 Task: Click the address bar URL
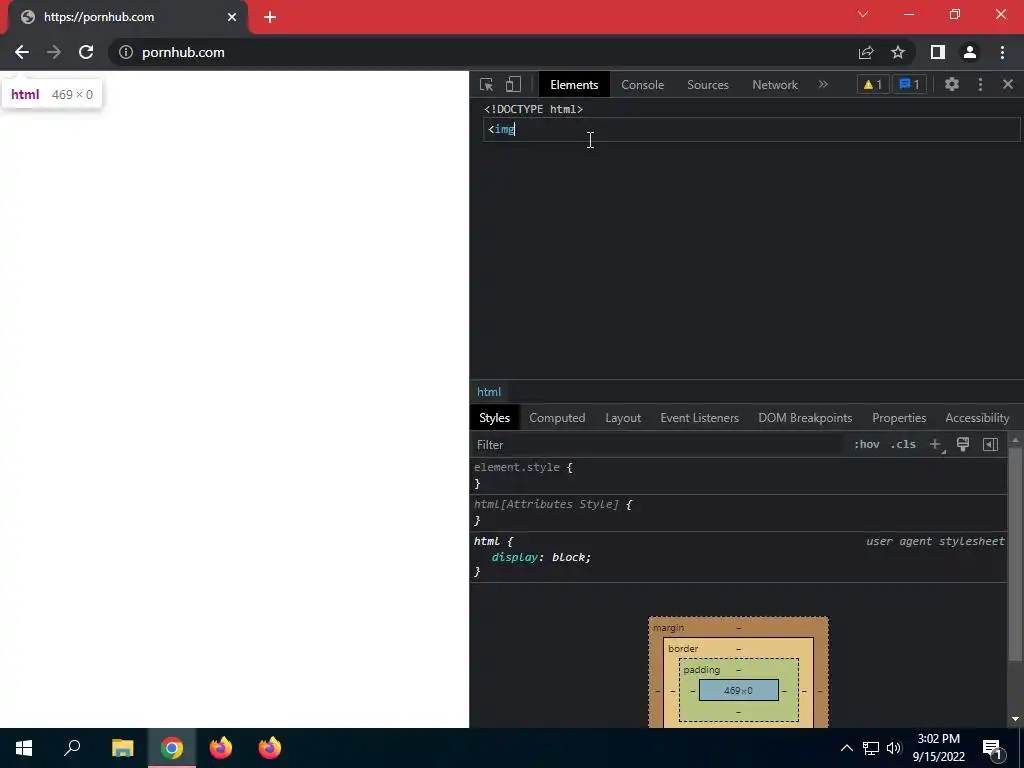pyautogui.click(x=183, y=52)
